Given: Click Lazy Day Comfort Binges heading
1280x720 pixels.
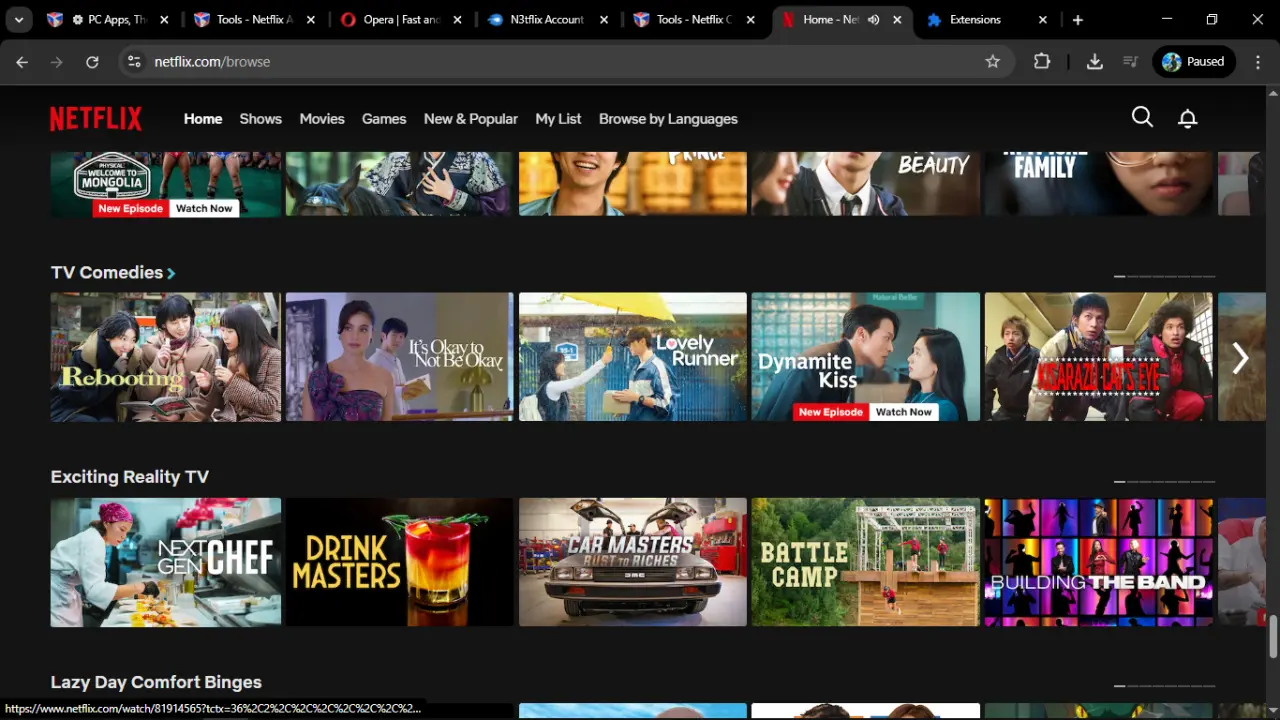Looking at the screenshot, I should pyautogui.click(x=156, y=682).
